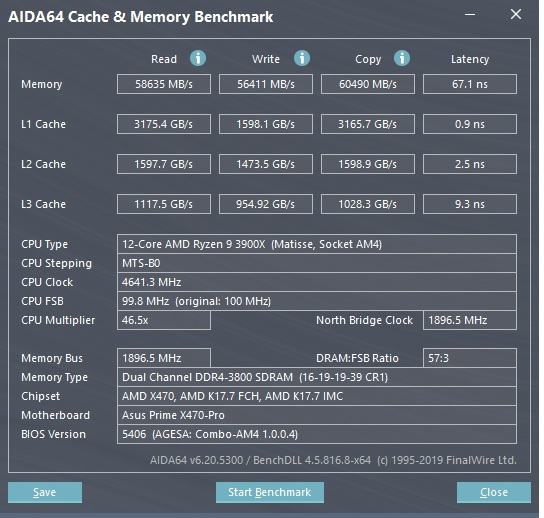Screen dimensions: 544x518
Task: Close the window with the X icon
Action: 516,14
